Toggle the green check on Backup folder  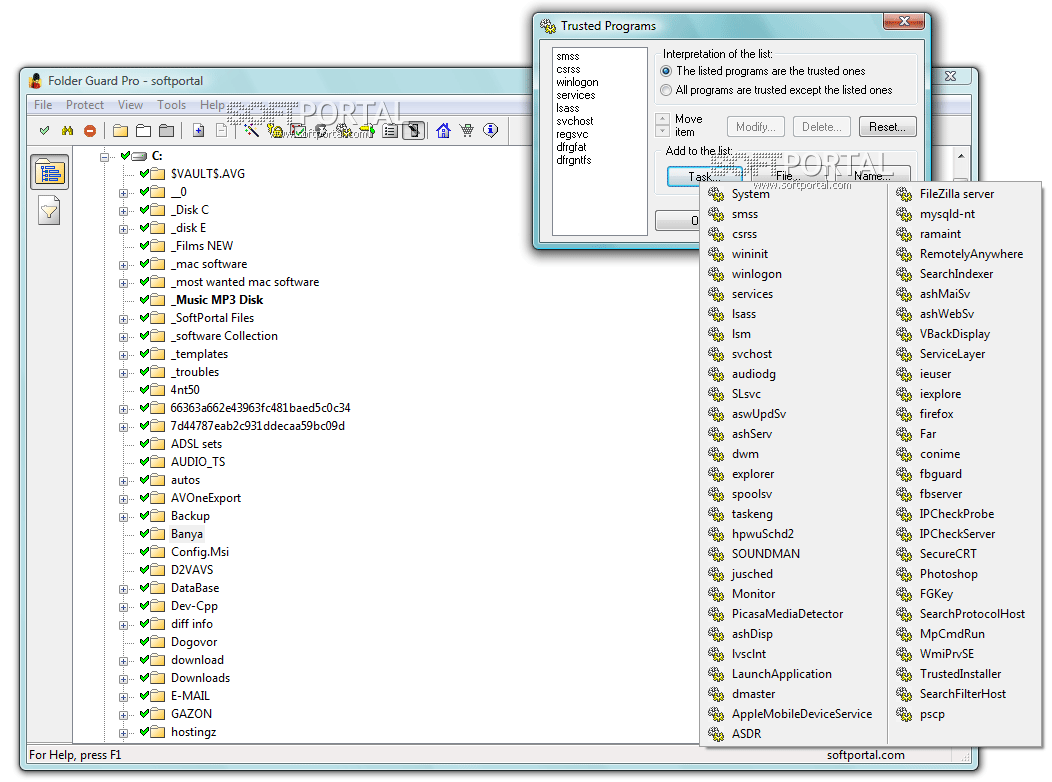[144, 516]
